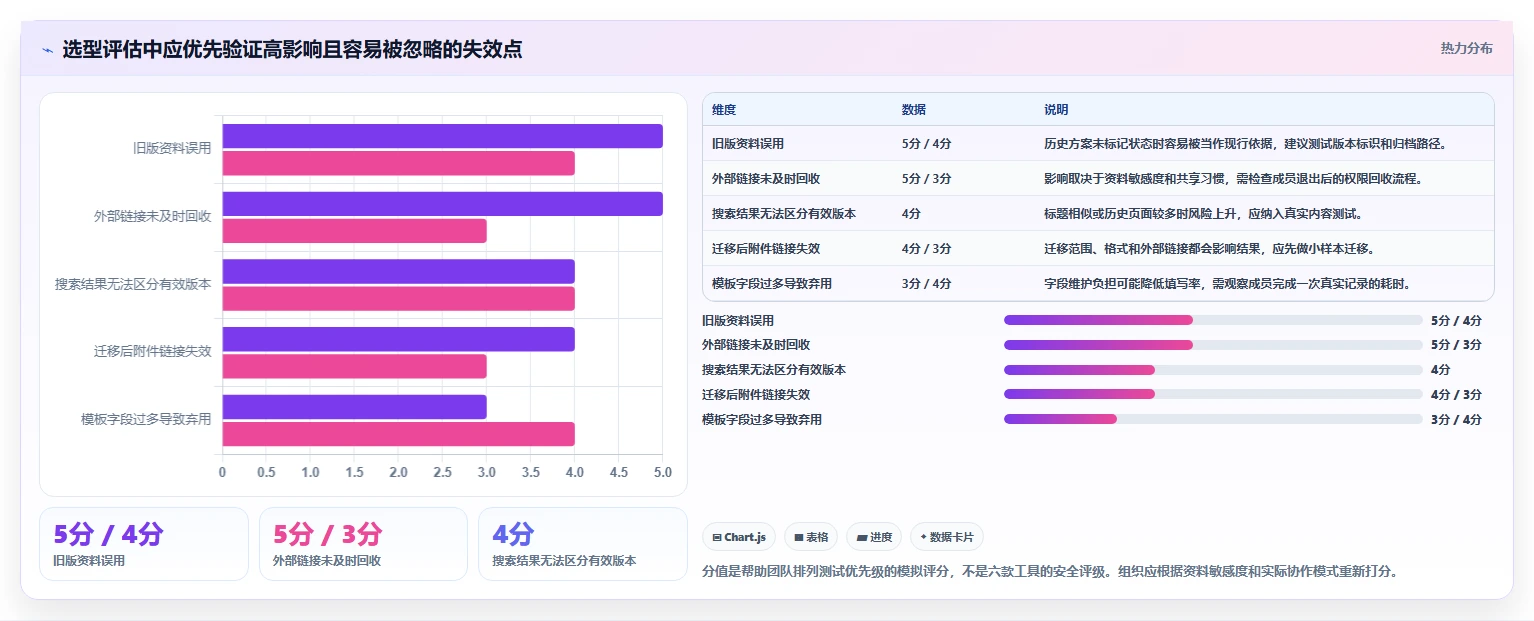Click the pink chart bar for 搜索结果无法区分有效版本
Image resolution: width=1534 pixels, height=621 pixels.
coord(398,298)
